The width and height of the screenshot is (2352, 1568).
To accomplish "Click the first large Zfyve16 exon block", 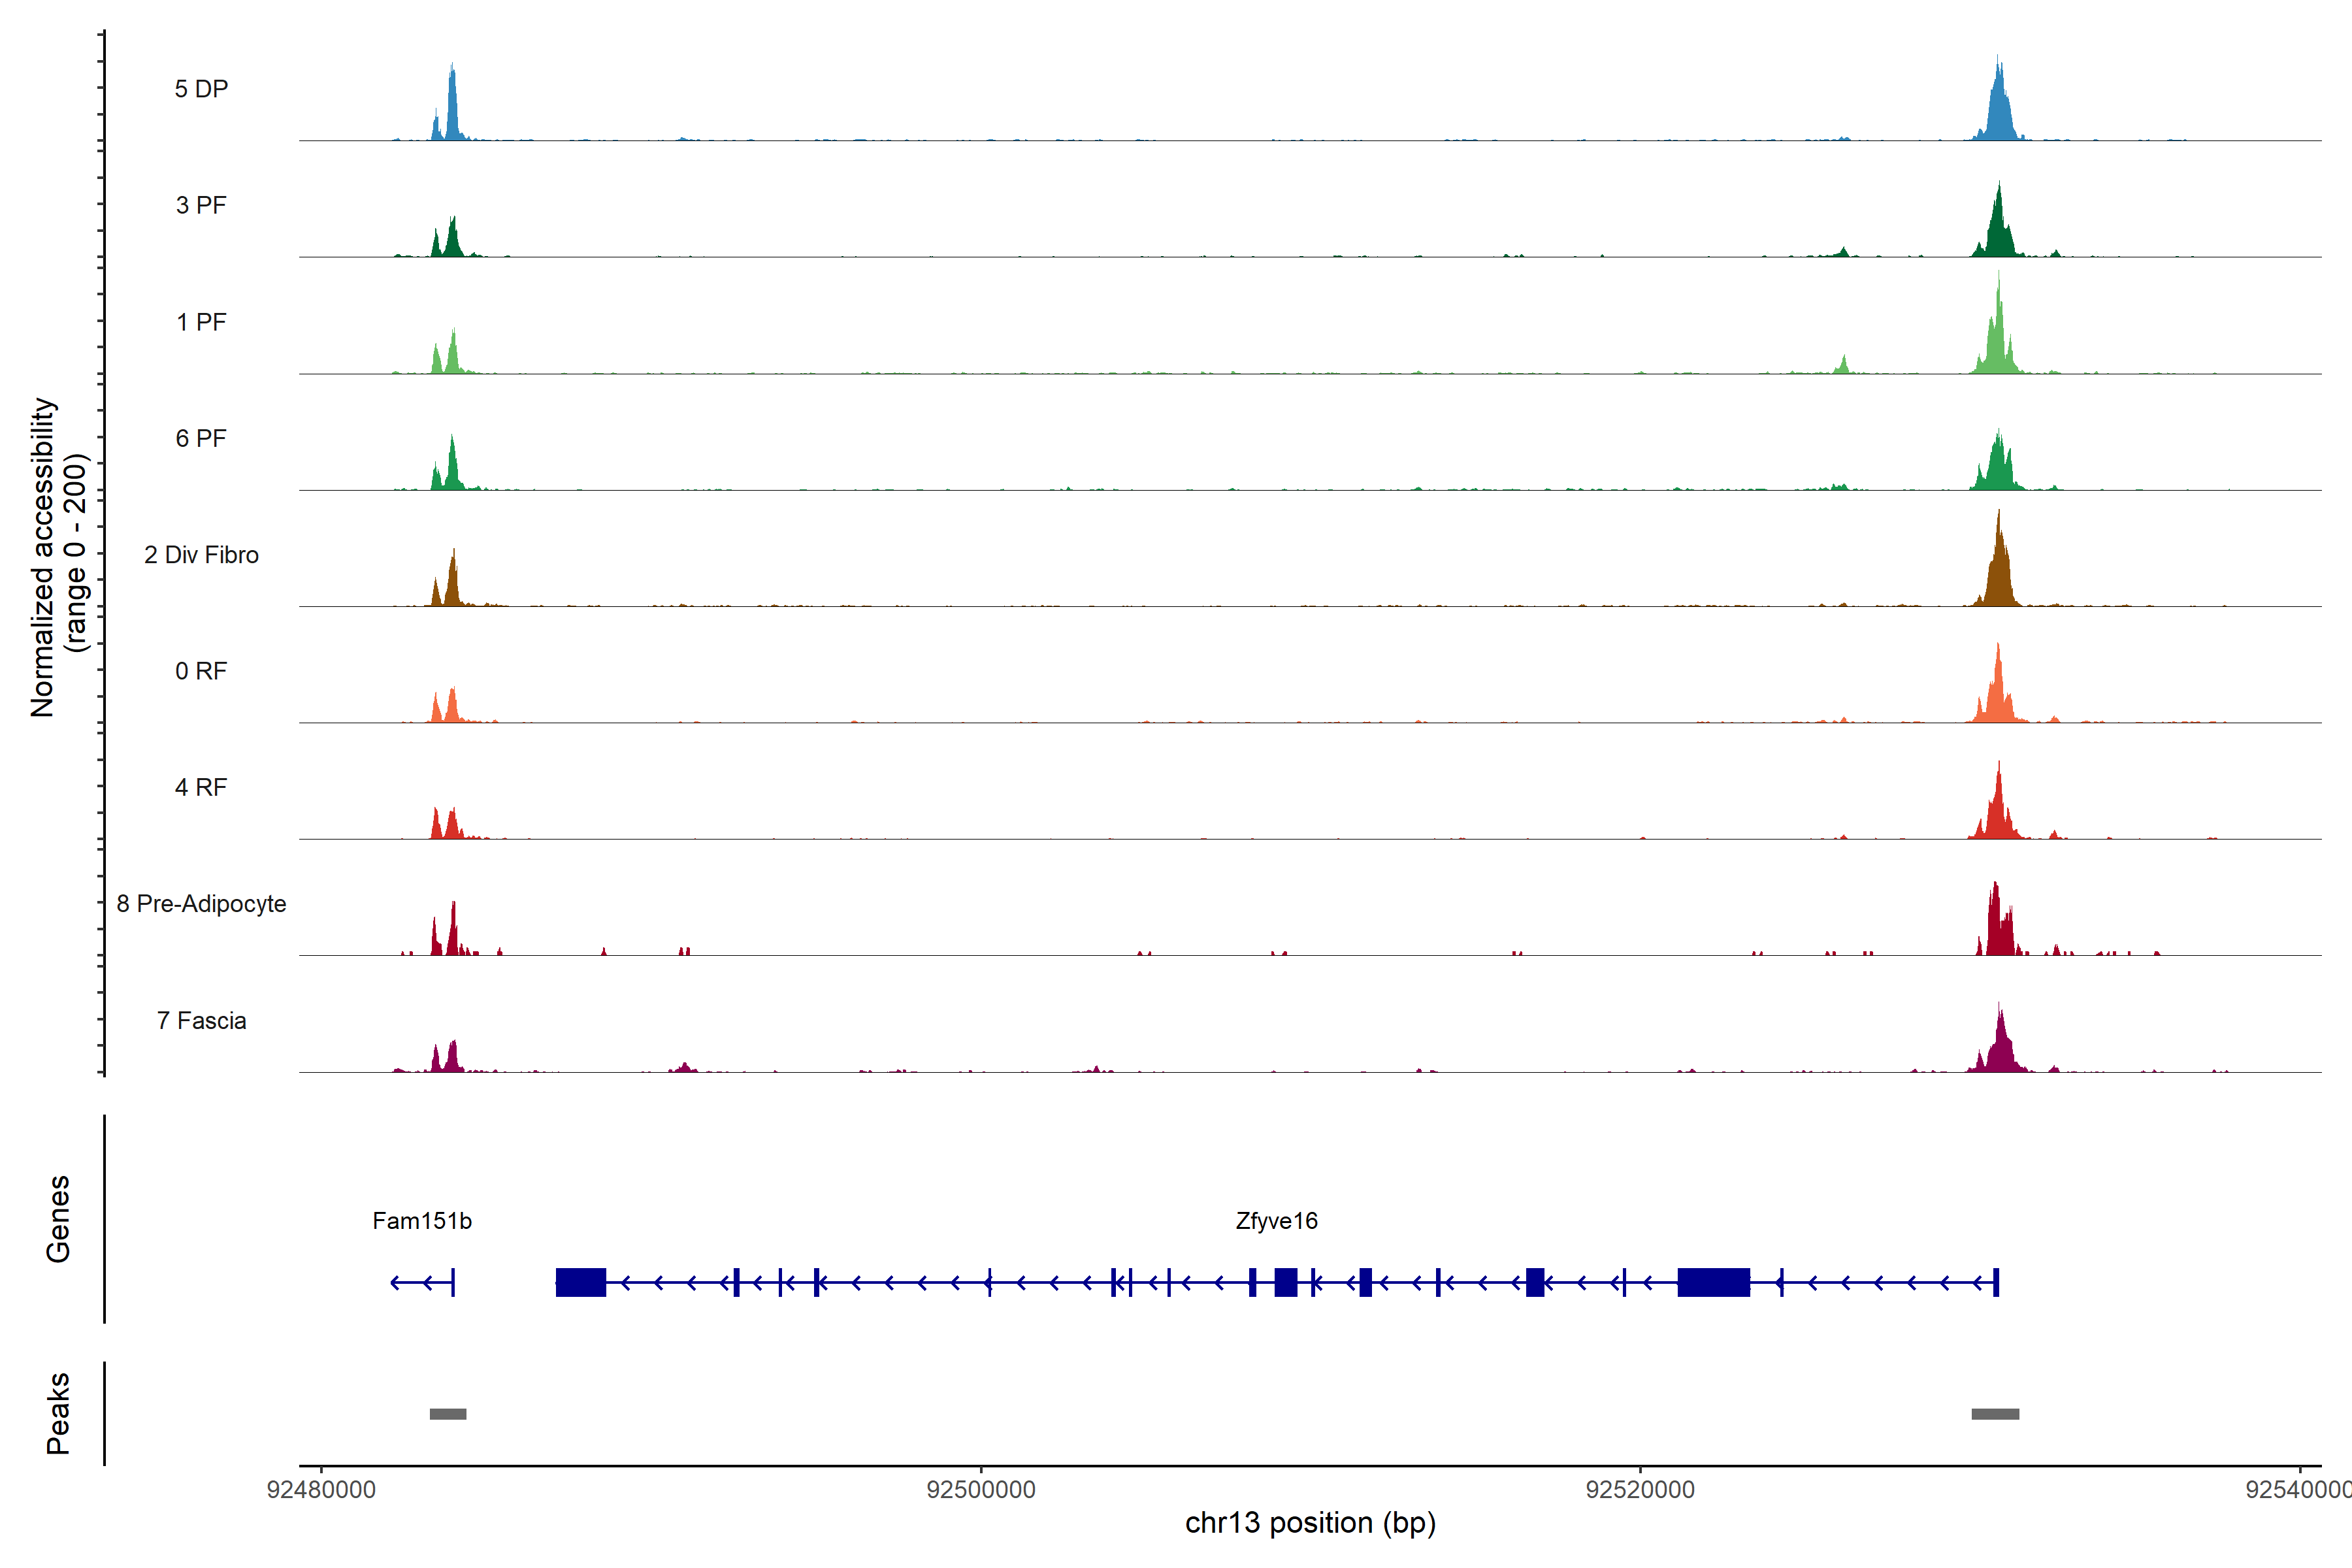I will coord(581,1282).
